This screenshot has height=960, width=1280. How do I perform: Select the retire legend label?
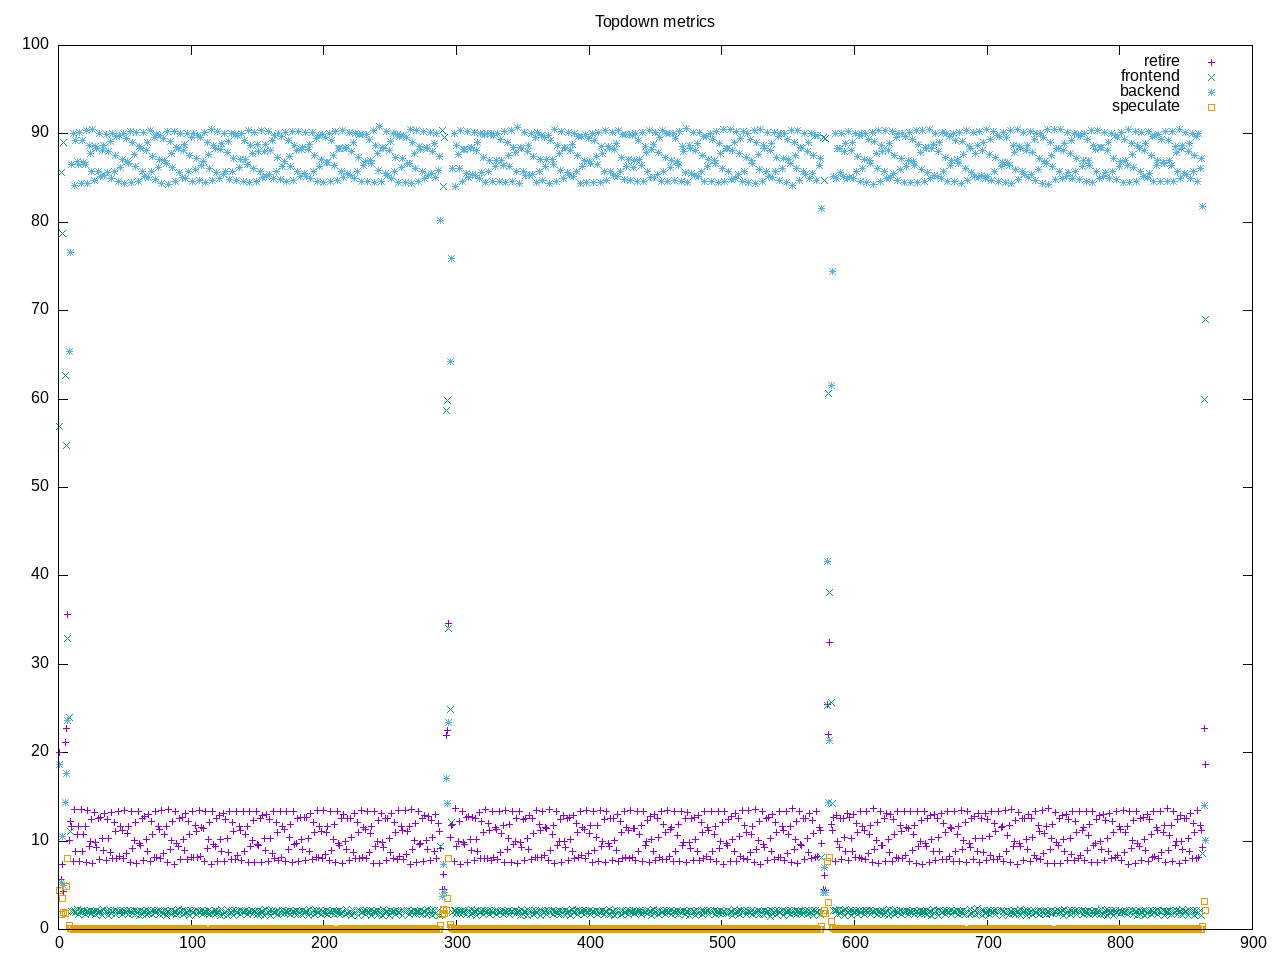tap(1161, 61)
